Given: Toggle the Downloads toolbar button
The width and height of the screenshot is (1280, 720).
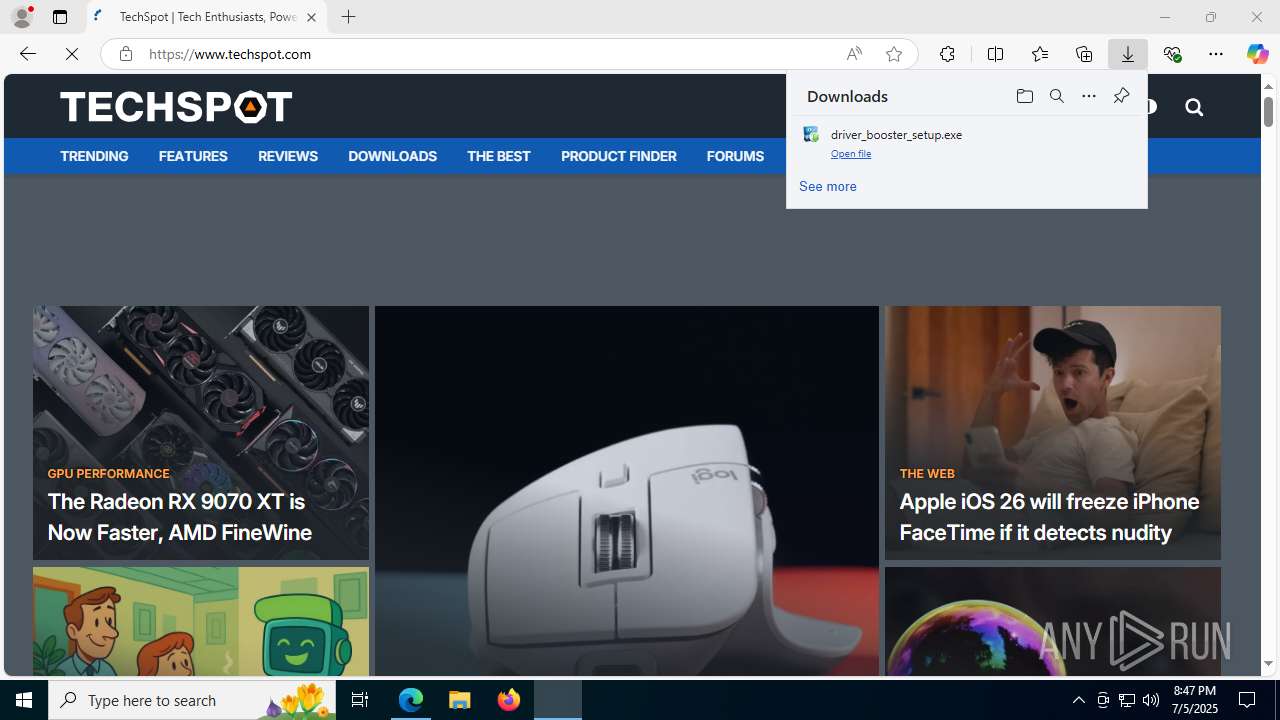Looking at the screenshot, I should [x=1128, y=54].
